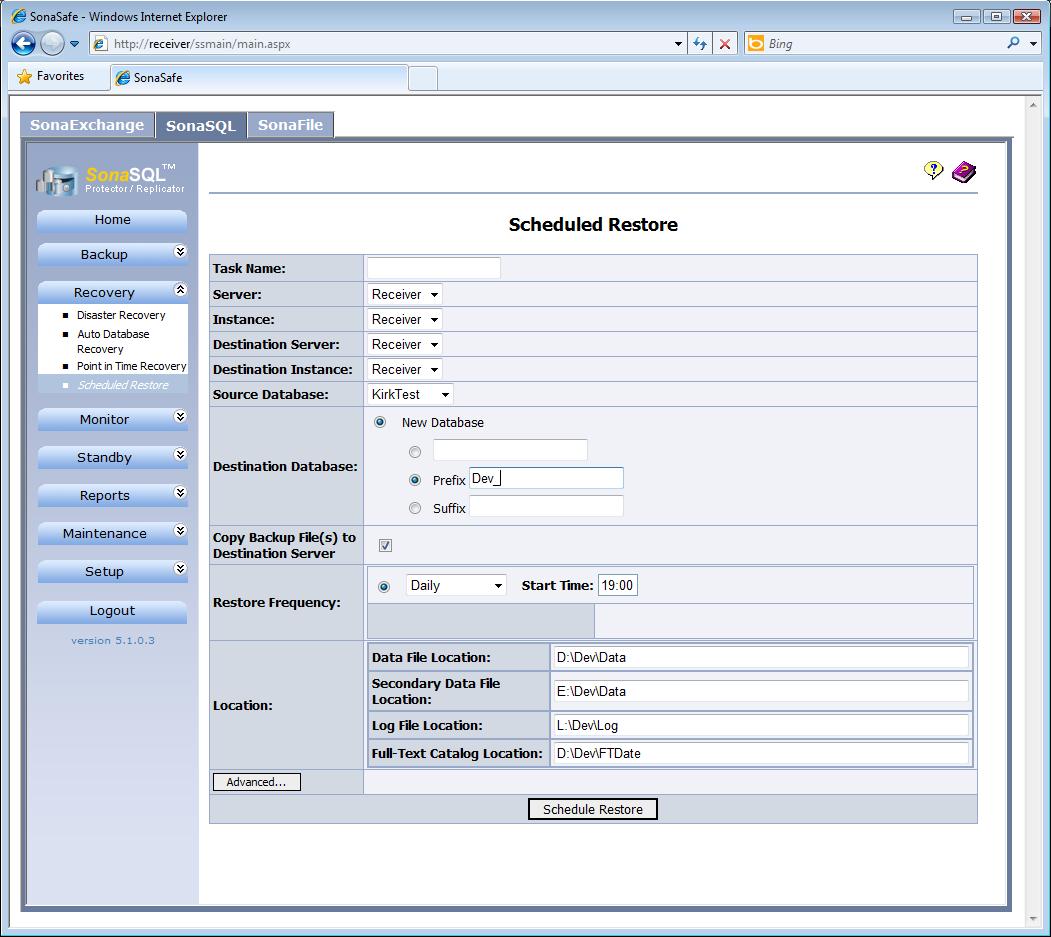
Task: Click the Refresh page icon
Action: [x=699, y=43]
